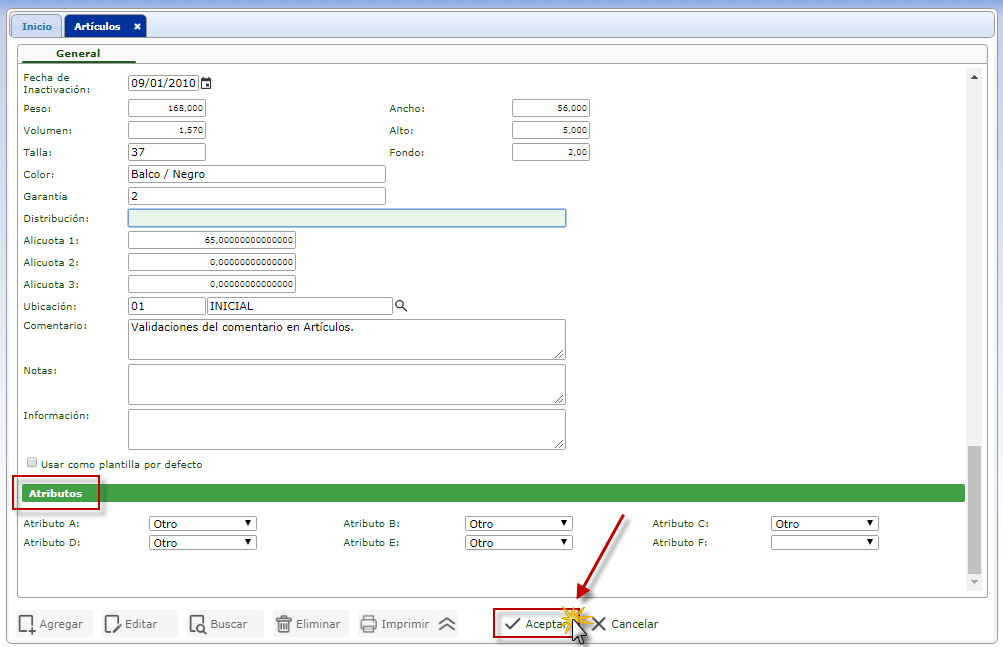This screenshot has height=647, width=1003.
Task: Click the search magnifier next to Ubicación
Action: [x=401, y=306]
